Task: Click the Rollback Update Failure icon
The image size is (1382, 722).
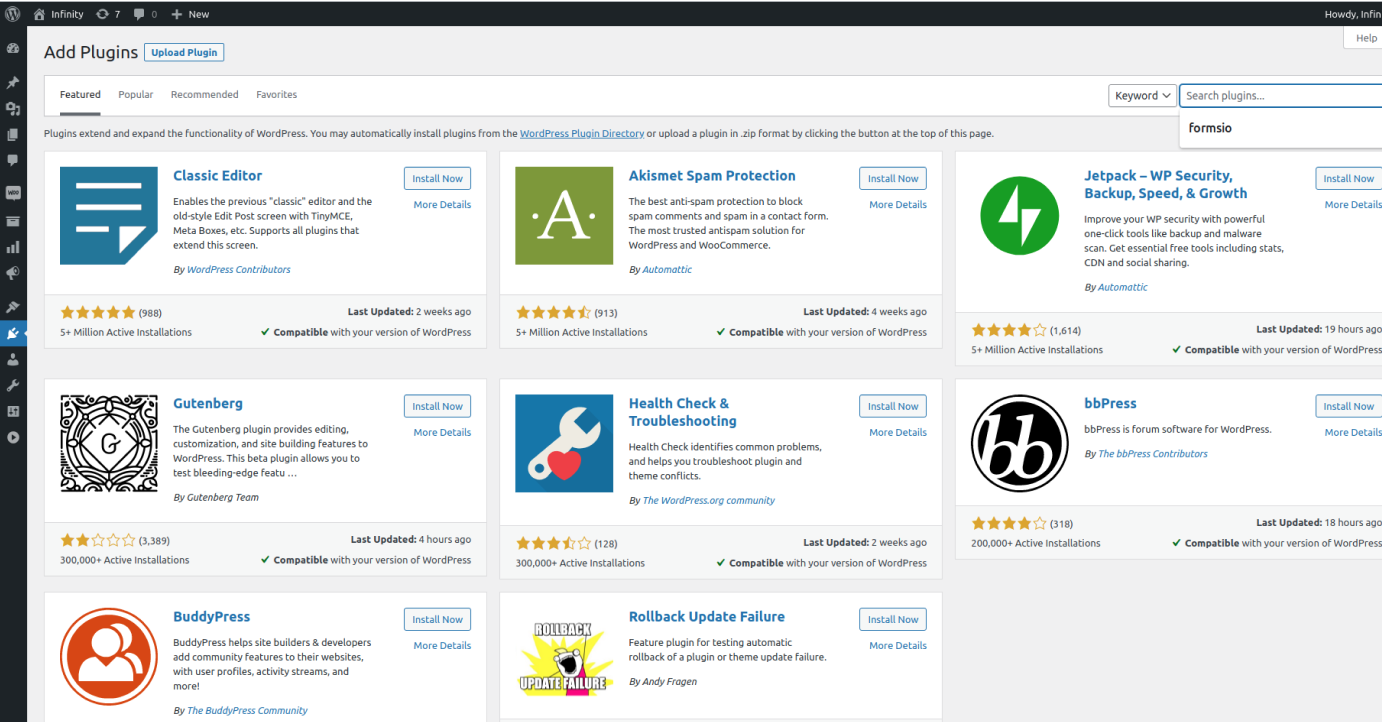Action: [564, 657]
